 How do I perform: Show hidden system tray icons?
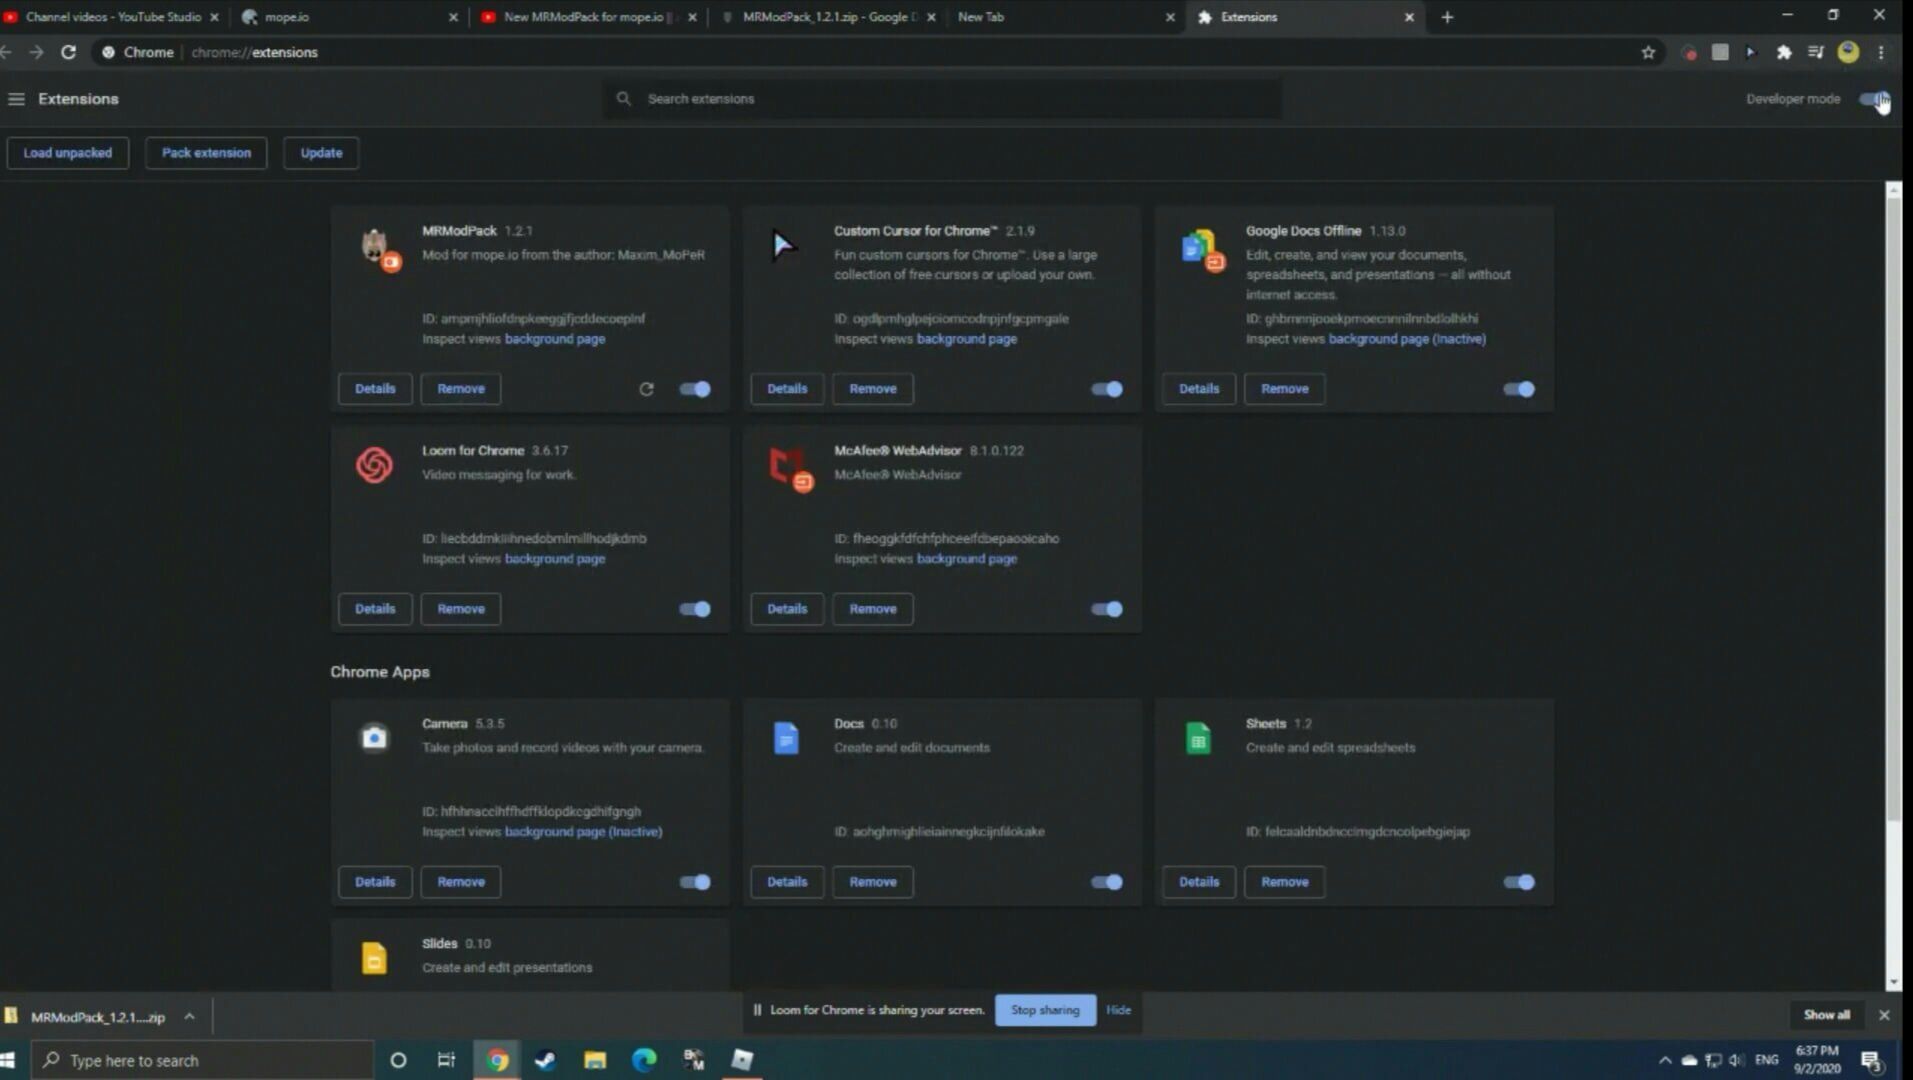pos(1665,1060)
